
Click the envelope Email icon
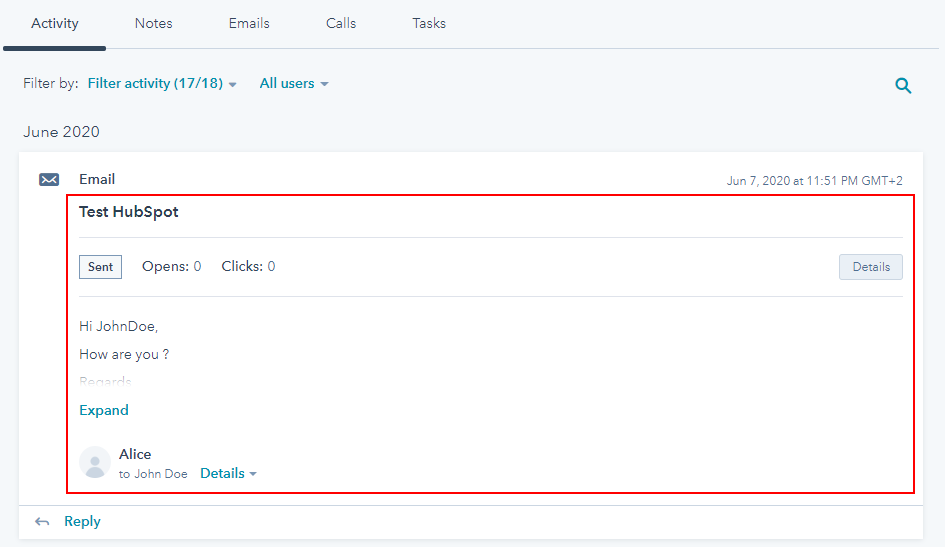(49, 180)
